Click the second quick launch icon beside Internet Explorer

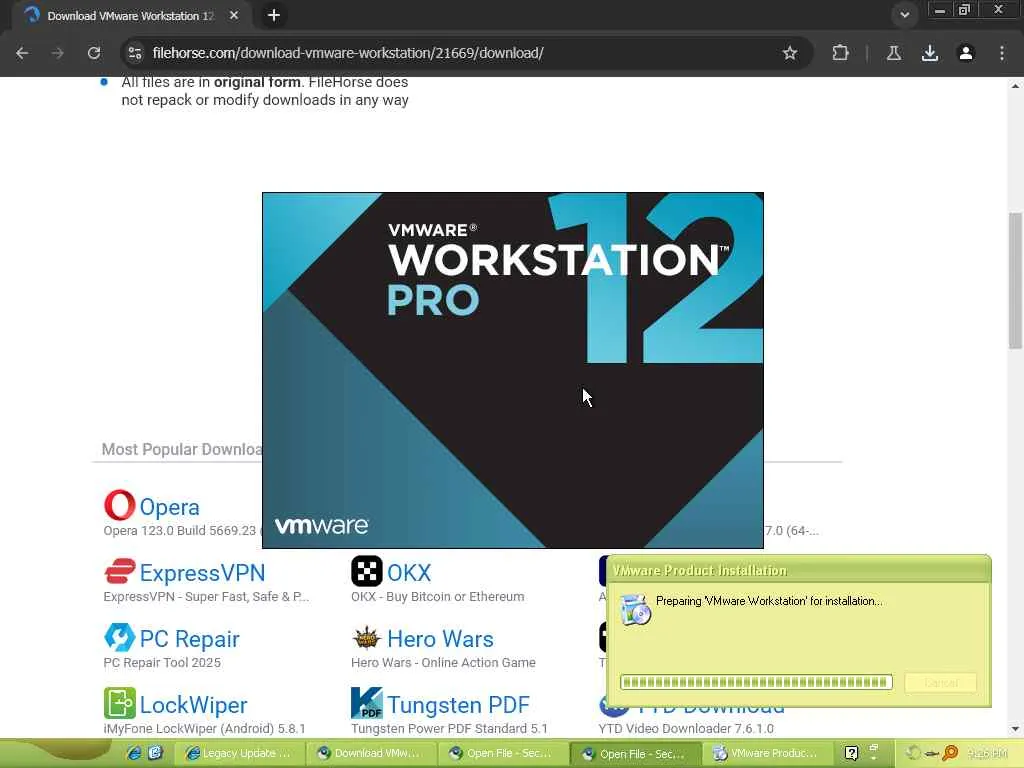[155, 753]
